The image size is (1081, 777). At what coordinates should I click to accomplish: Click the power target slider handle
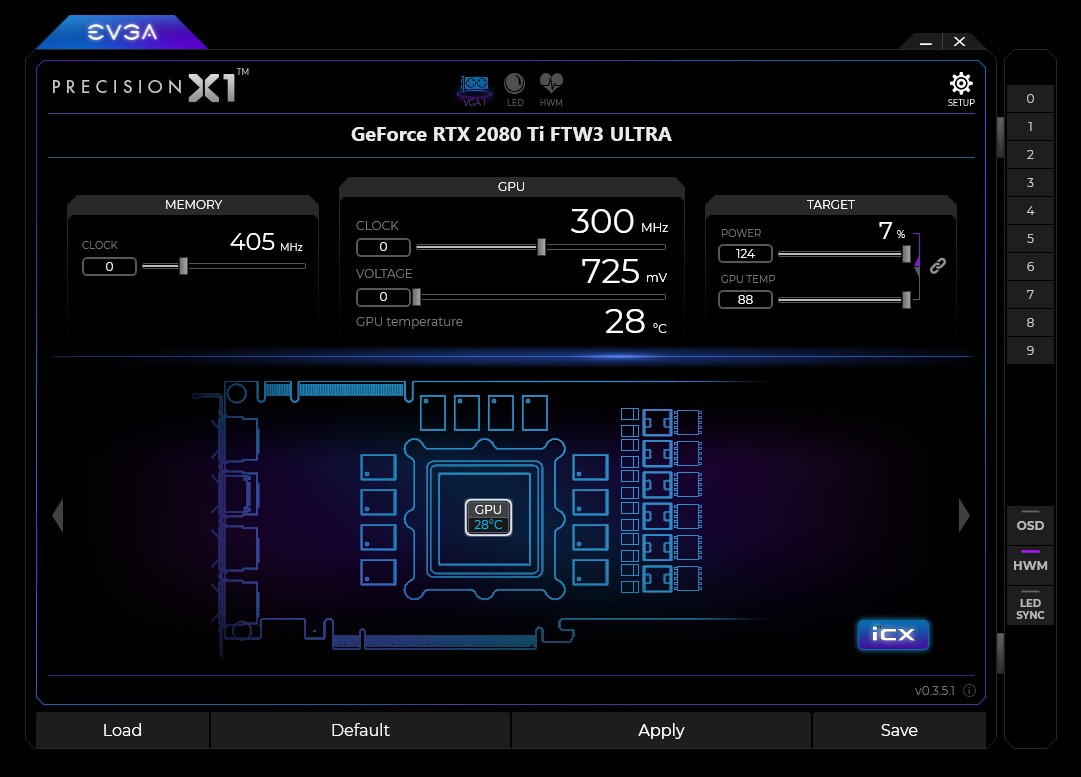[x=906, y=254]
